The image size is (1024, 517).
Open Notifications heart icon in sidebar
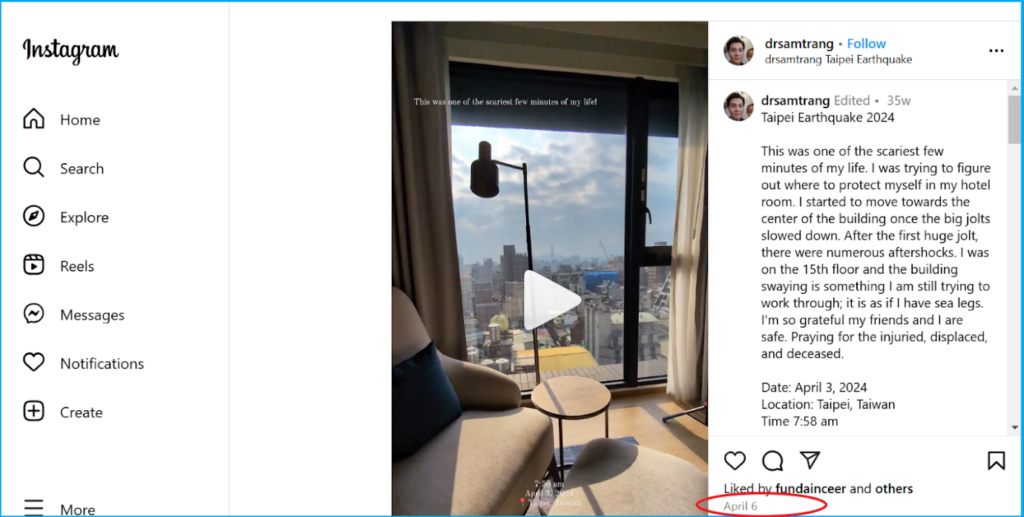pyautogui.click(x=33, y=362)
